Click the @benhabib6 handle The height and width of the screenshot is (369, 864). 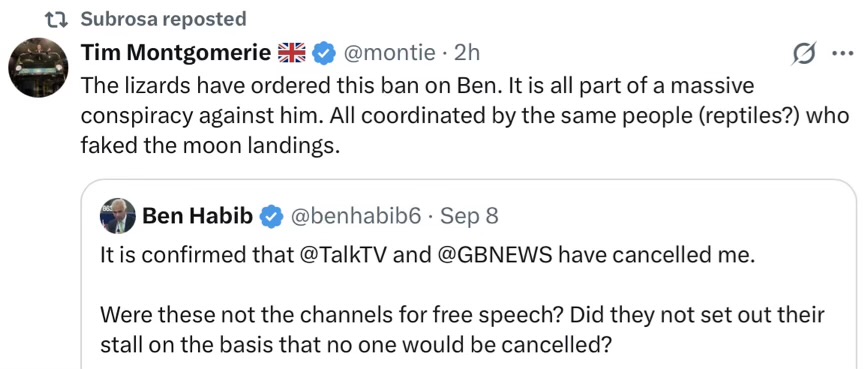(x=355, y=218)
